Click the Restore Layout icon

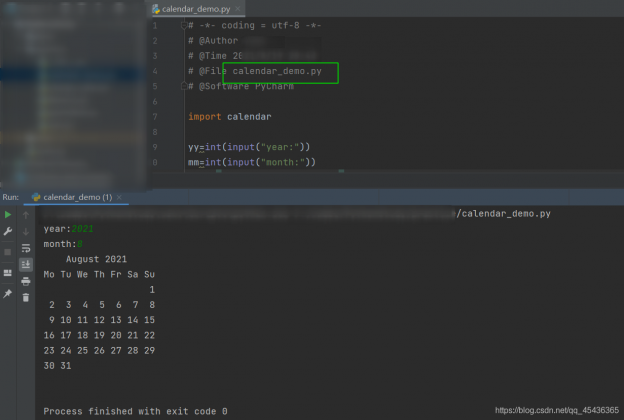pos(8,272)
